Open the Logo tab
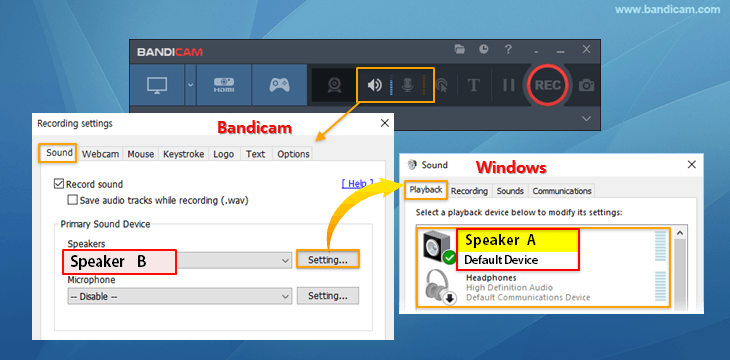 [223, 154]
